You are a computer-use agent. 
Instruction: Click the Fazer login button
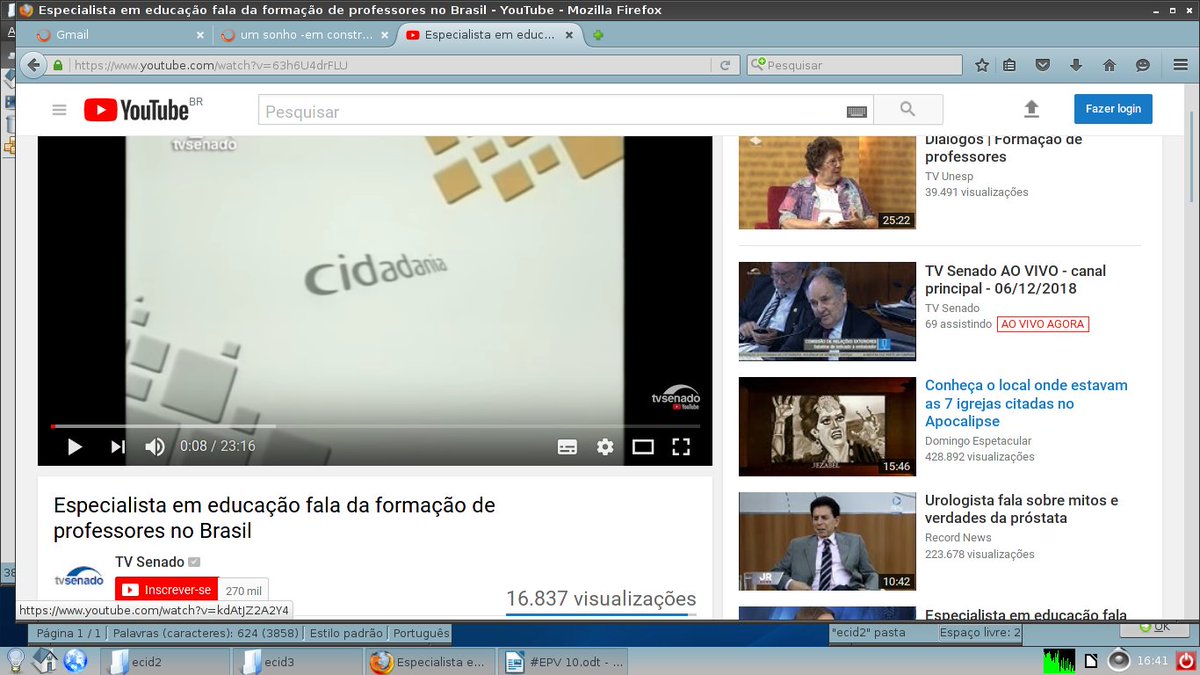pos(1113,109)
